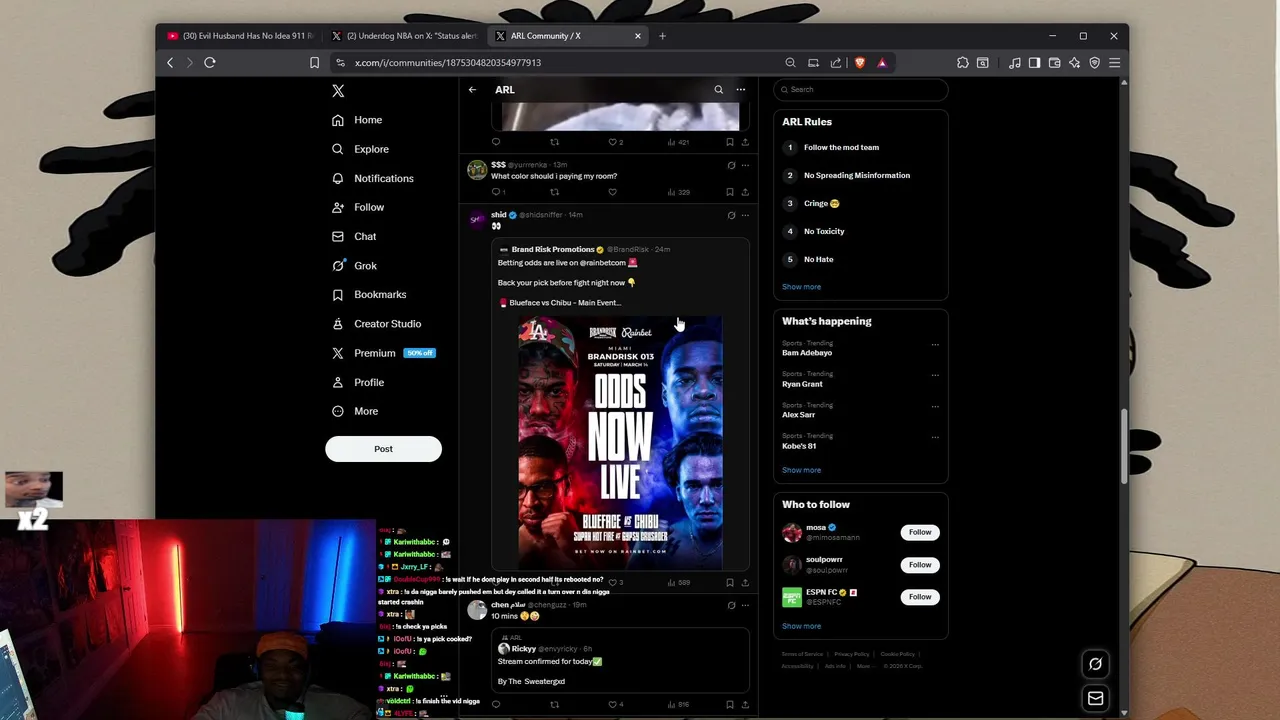1280x720 pixels.
Task: Open a new browser tab
Action: tap(662, 36)
